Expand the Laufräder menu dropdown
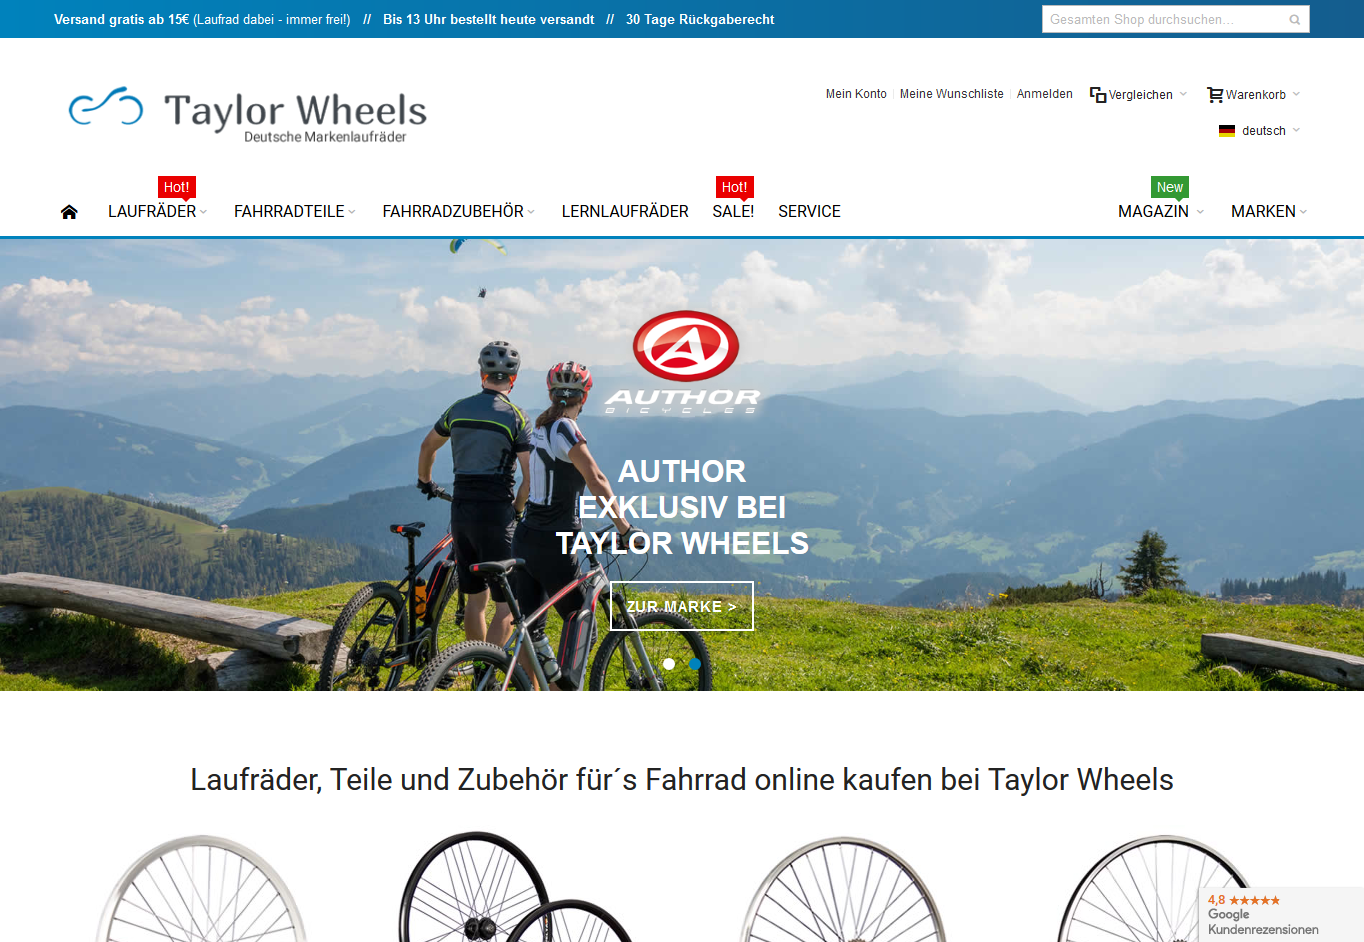Screen dimensions: 1364x942 tap(158, 212)
